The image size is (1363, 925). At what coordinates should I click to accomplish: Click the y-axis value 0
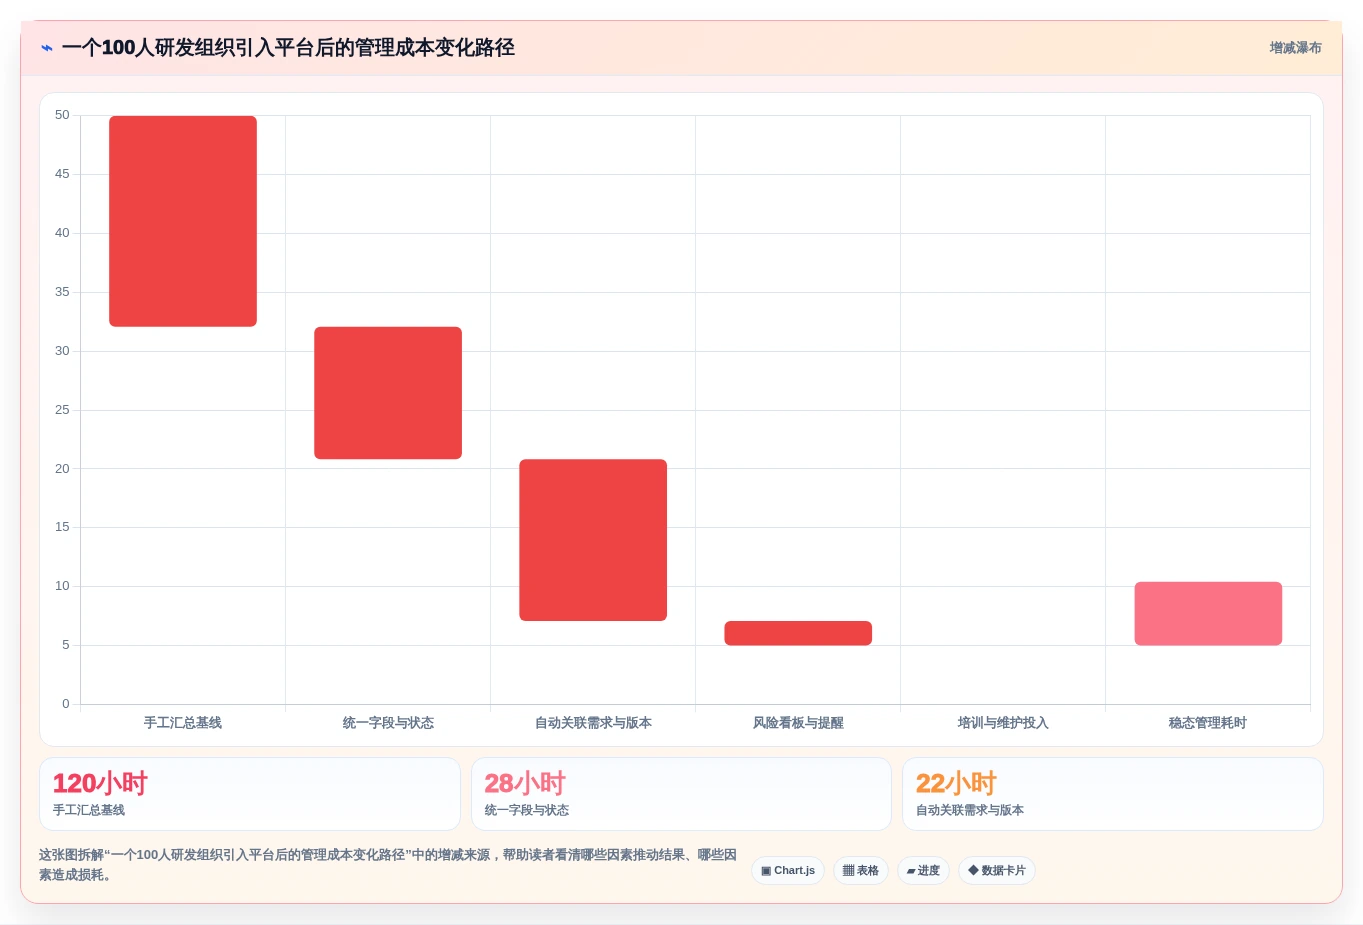coord(66,704)
